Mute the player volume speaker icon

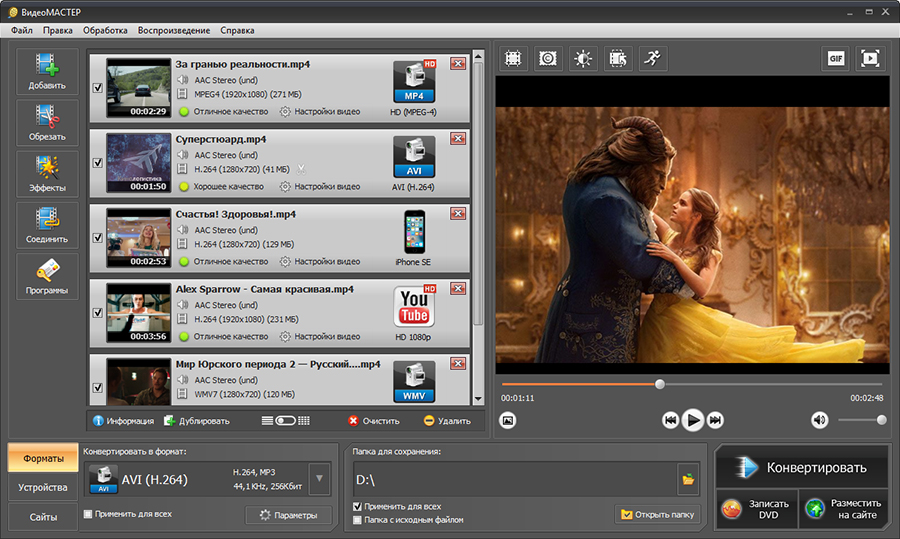point(819,420)
